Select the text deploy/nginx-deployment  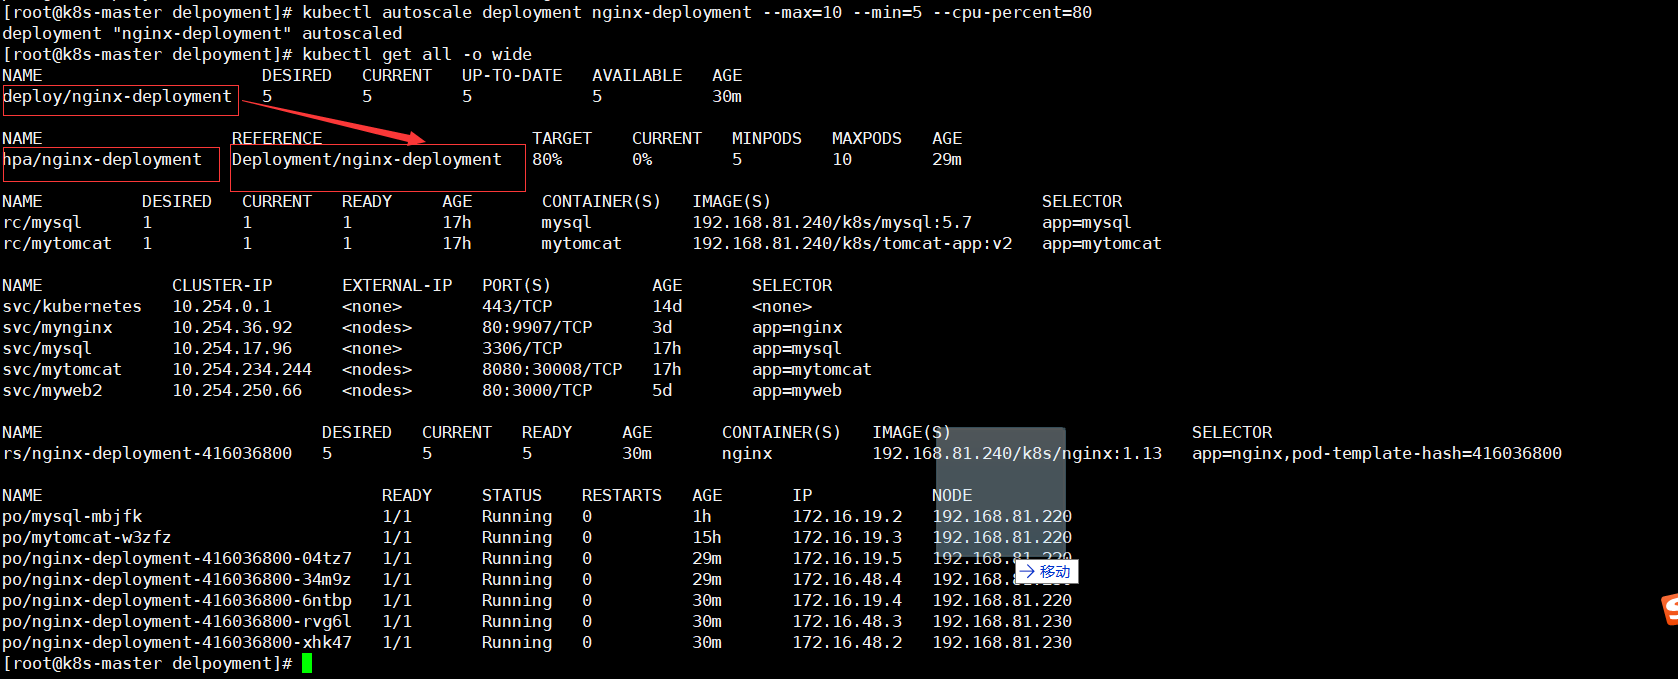pos(117,96)
